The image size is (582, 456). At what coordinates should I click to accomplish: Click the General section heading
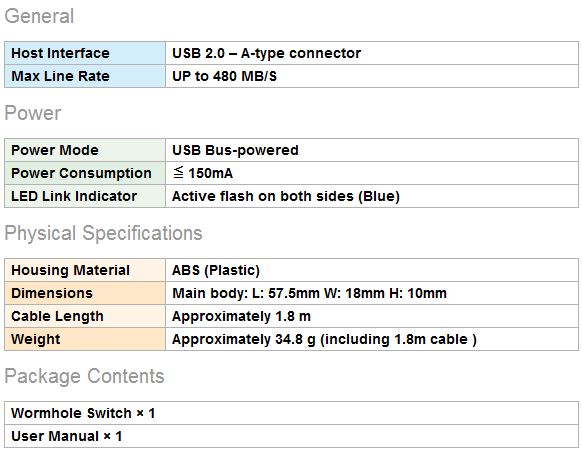tap(39, 16)
